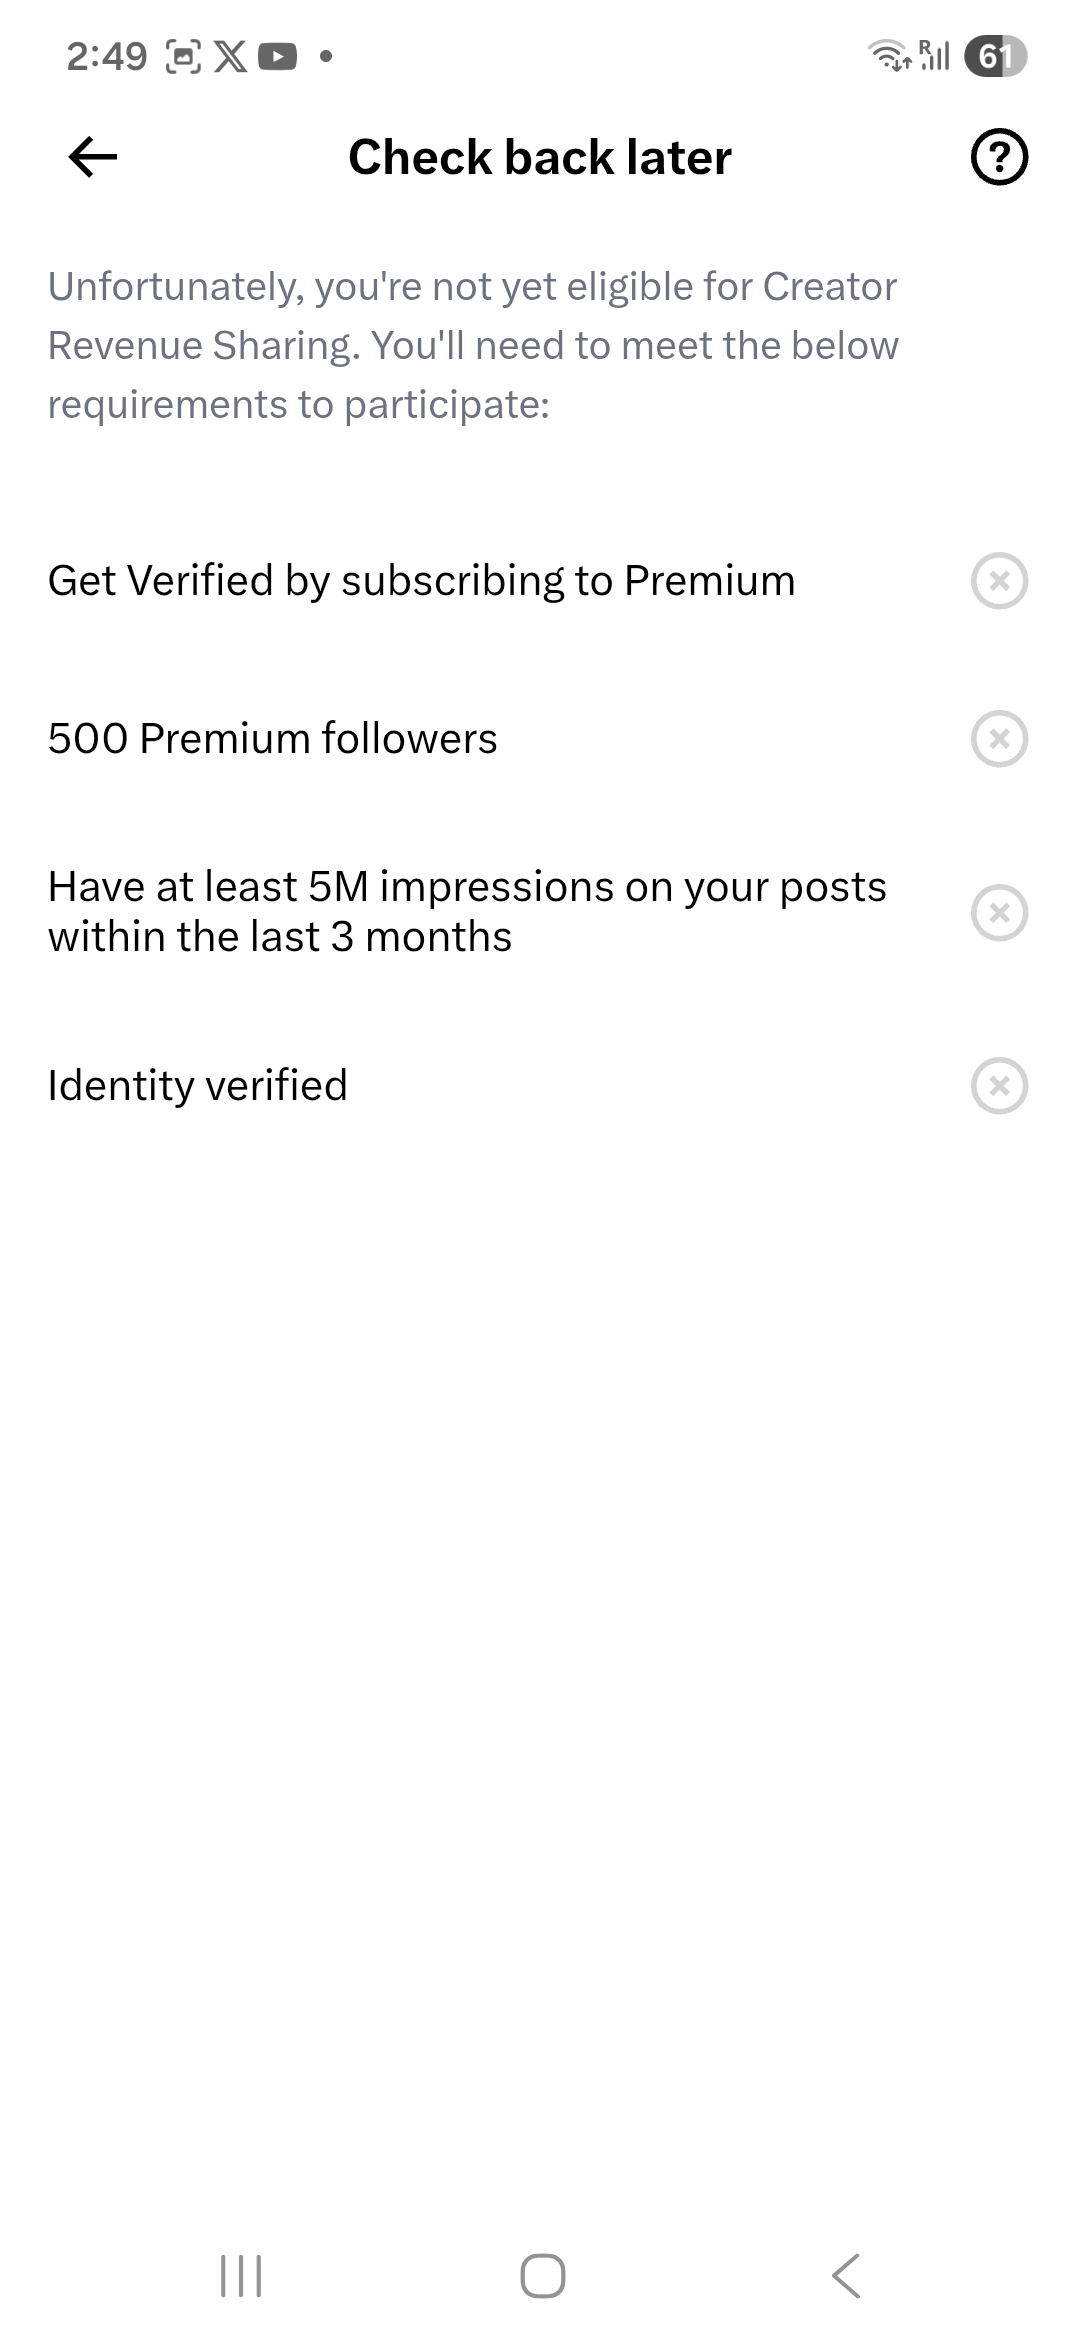Tap the Wi-Fi signal status icon

[x=889, y=56]
